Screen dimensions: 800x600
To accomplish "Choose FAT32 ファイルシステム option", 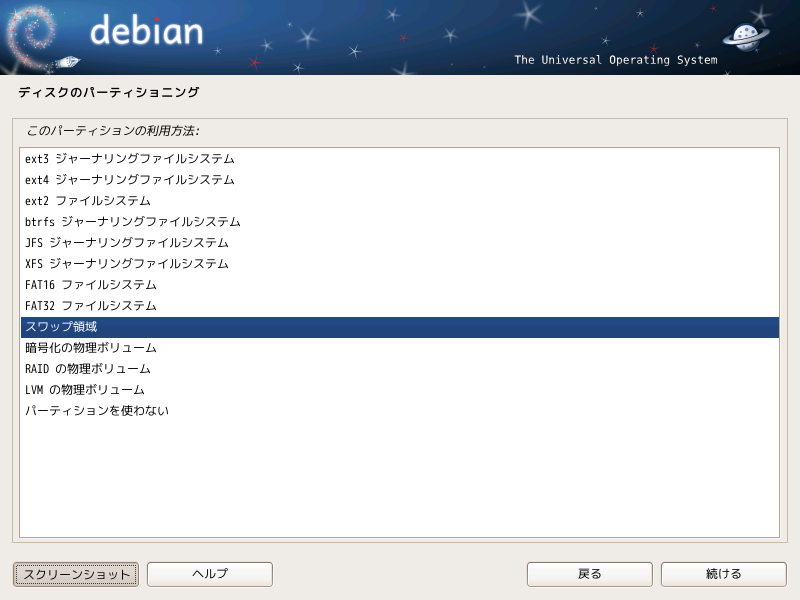I will [399, 306].
